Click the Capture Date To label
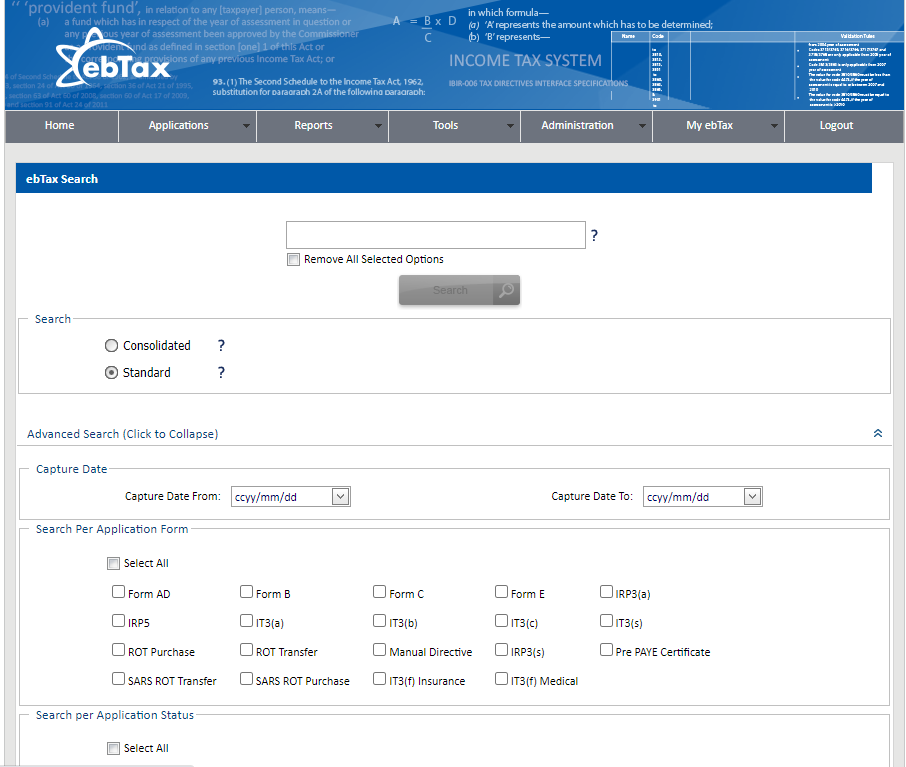Image resolution: width=906 pixels, height=767 pixels. point(592,496)
